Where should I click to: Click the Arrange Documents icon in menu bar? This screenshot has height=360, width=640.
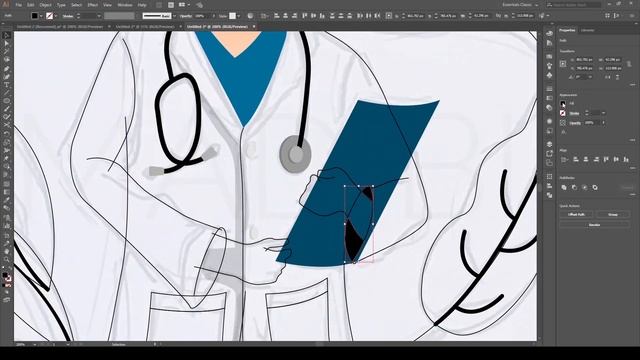point(183,5)
